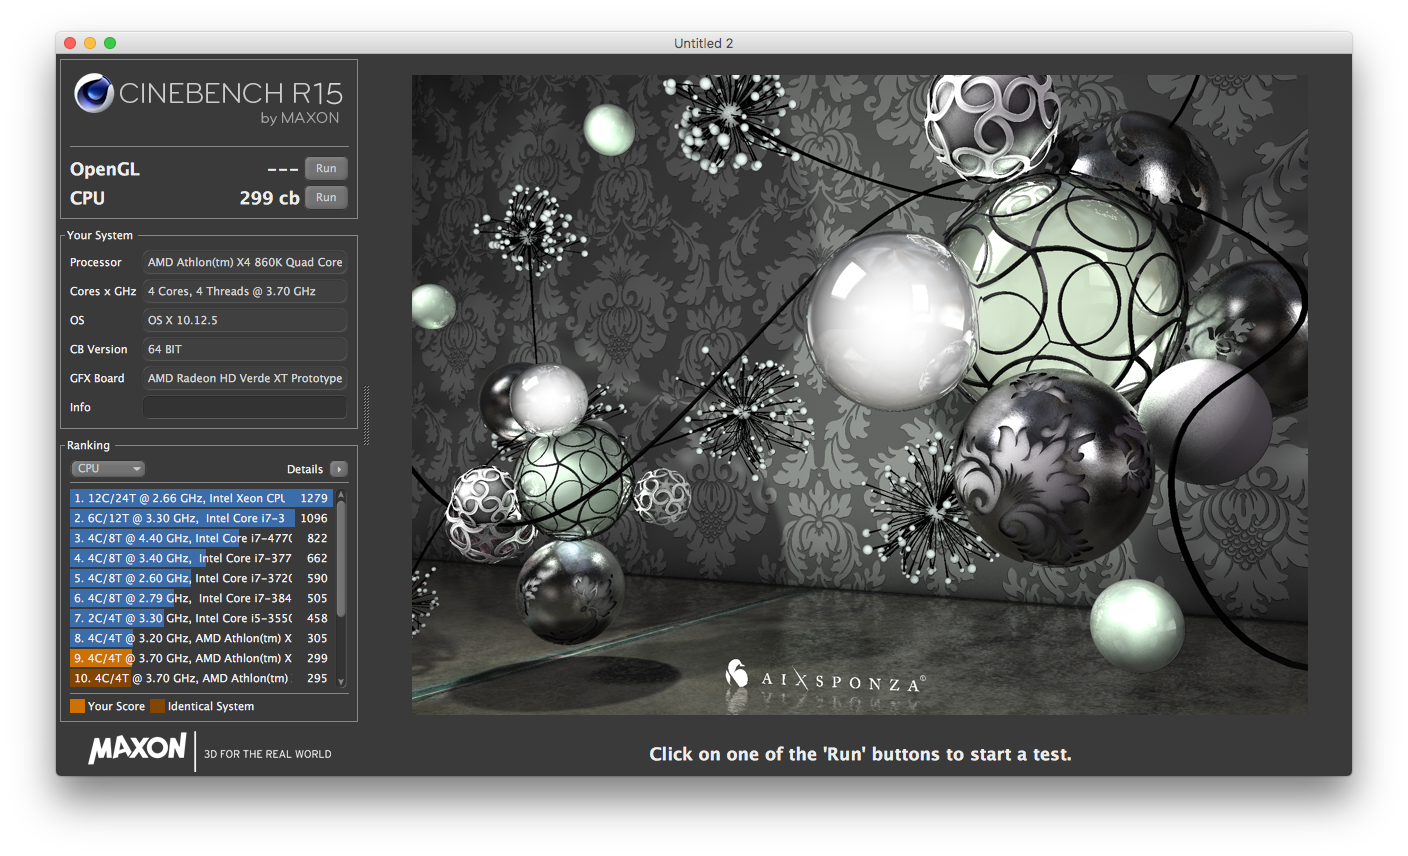Click the green zoom window button

pyautogui.click(x=110, y=43)
